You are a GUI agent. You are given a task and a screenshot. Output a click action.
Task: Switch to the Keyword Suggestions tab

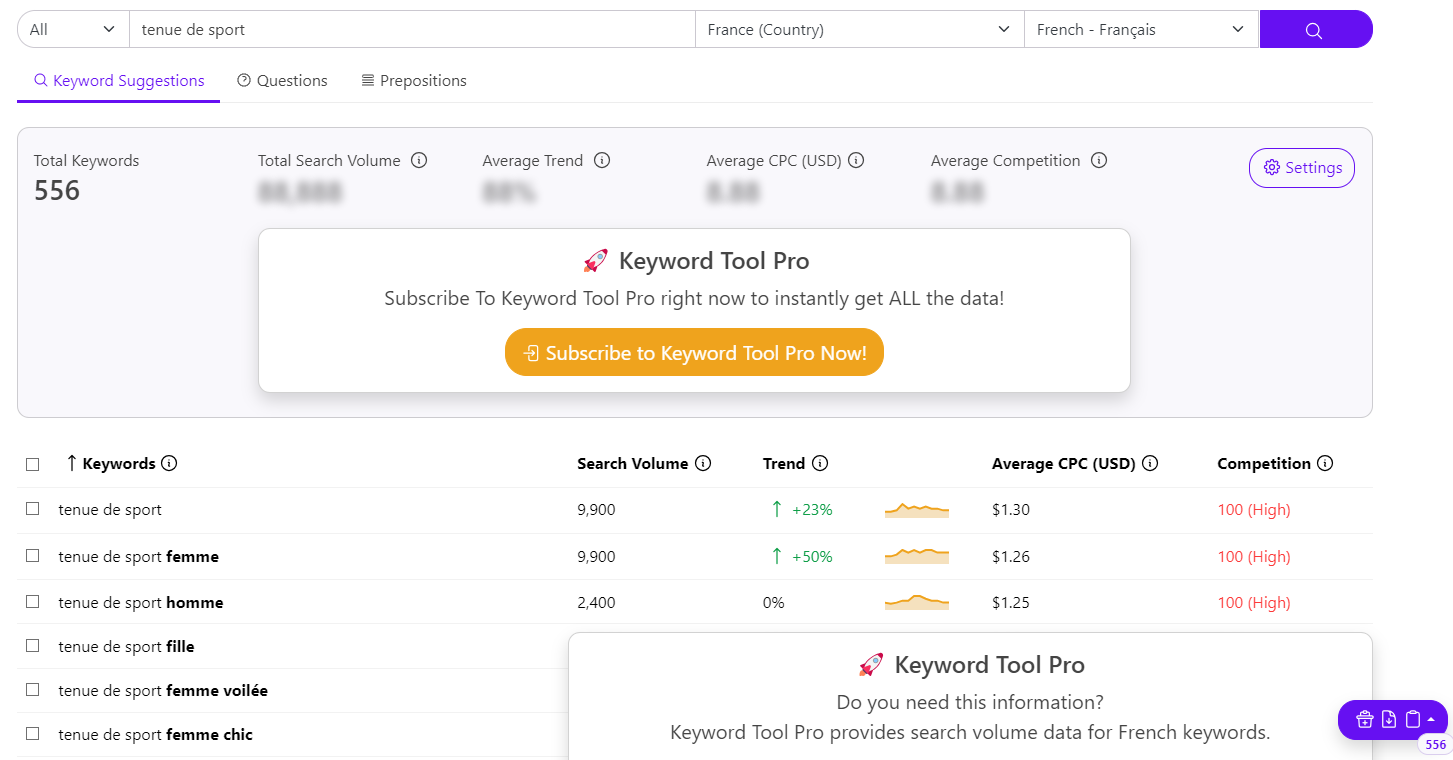[x=119, y=81]
